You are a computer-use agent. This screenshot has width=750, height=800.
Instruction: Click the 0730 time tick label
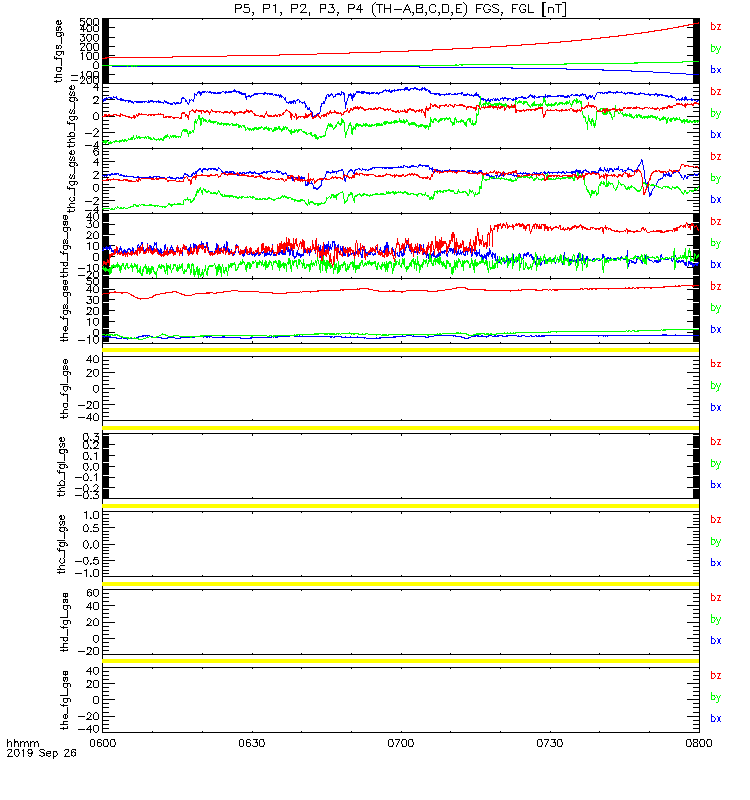[549, 743]
